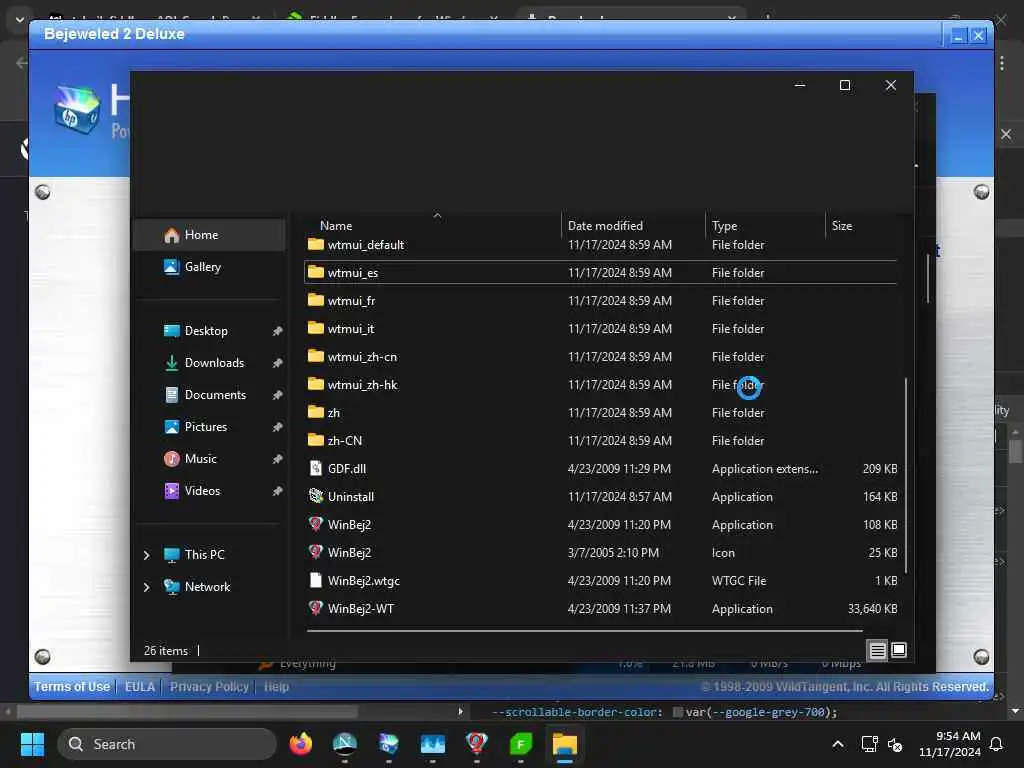This screenshot has width=1024, height=768.
Task: Select the zh-CN folder icon
Action: pyautogui.click(x=316, y=440)
